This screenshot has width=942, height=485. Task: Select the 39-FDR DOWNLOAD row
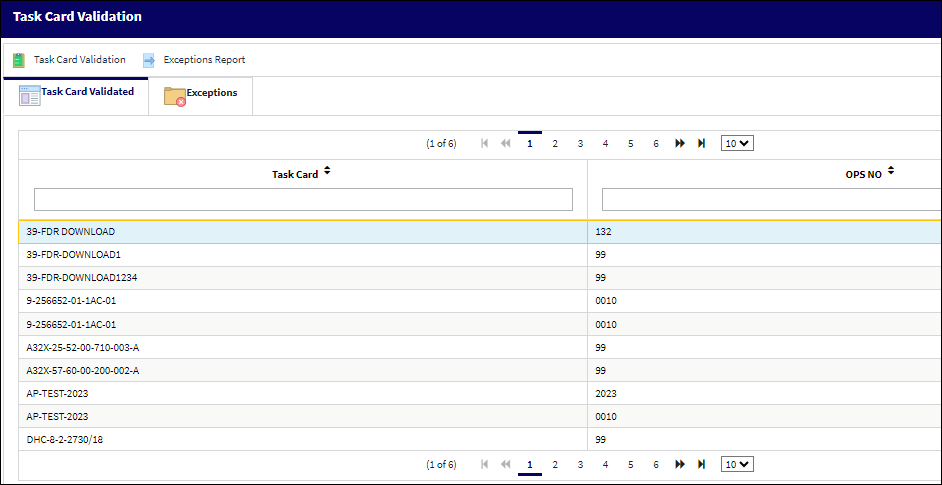(480, 231)
